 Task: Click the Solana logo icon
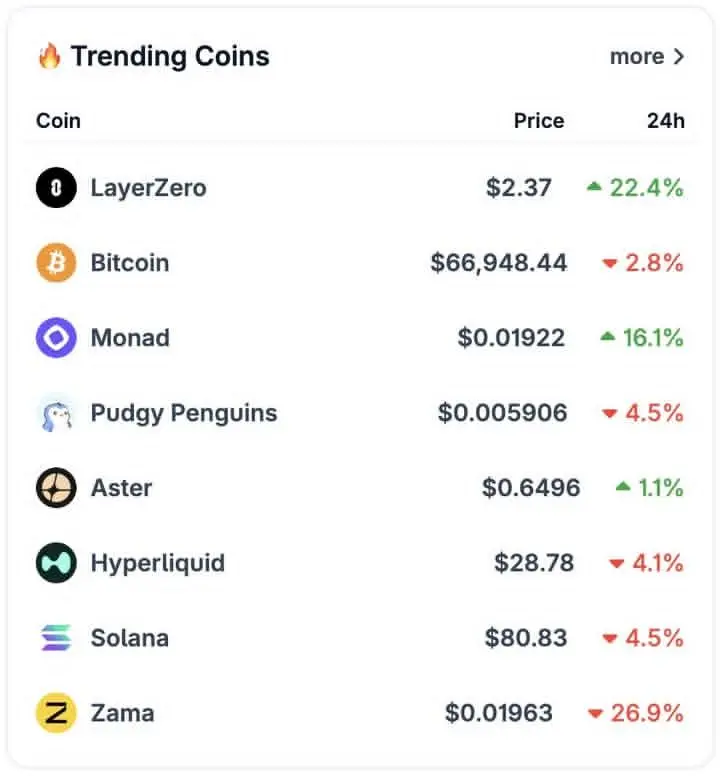coord(56,638)
